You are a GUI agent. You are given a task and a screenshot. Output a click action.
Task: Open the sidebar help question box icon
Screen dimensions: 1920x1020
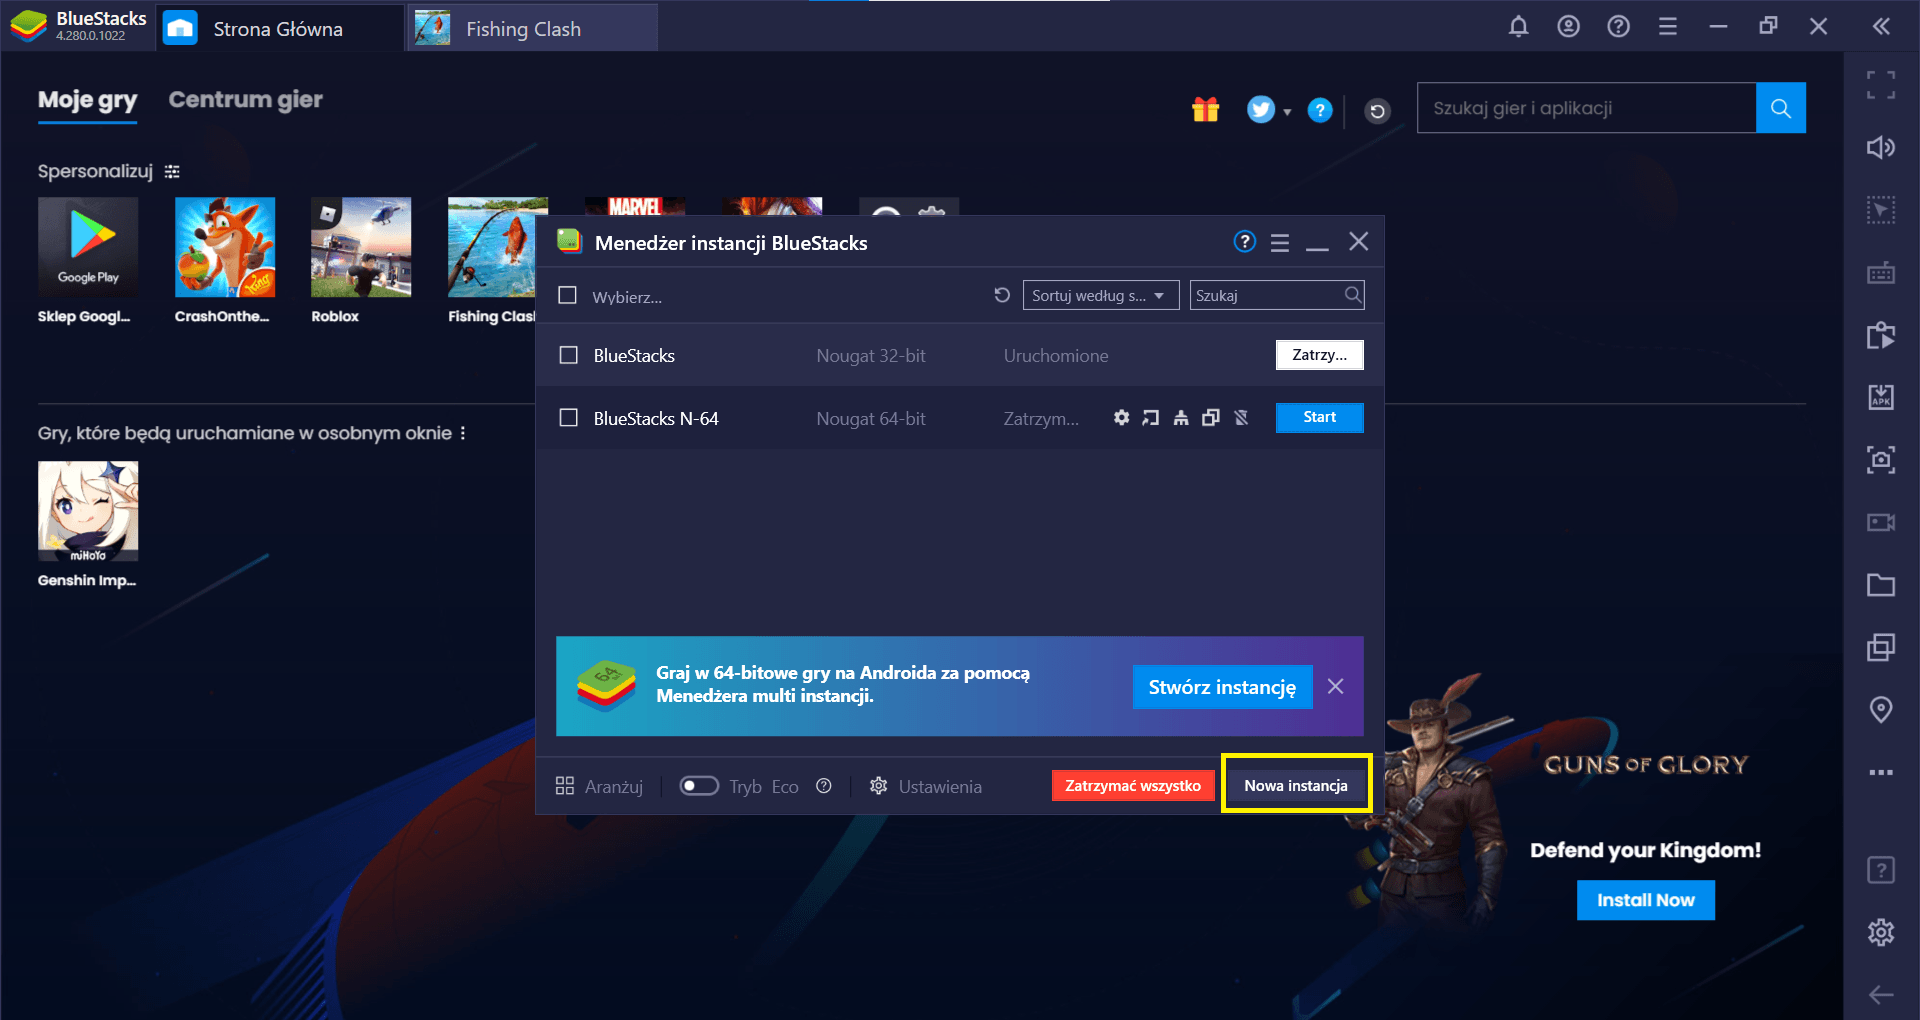coord(1881,870)
